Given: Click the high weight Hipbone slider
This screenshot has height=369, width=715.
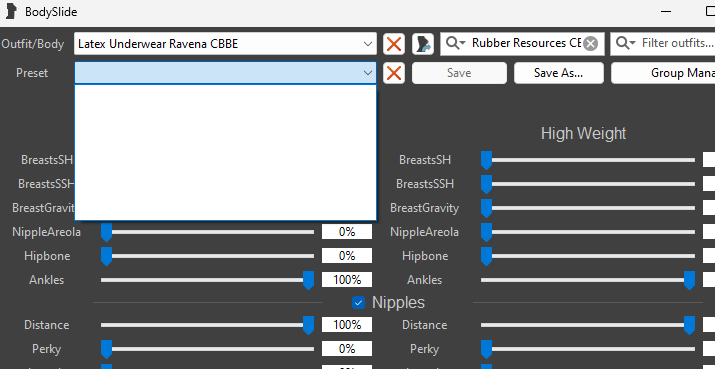Looking at the screenshot, I should click(x=588, y=256).
